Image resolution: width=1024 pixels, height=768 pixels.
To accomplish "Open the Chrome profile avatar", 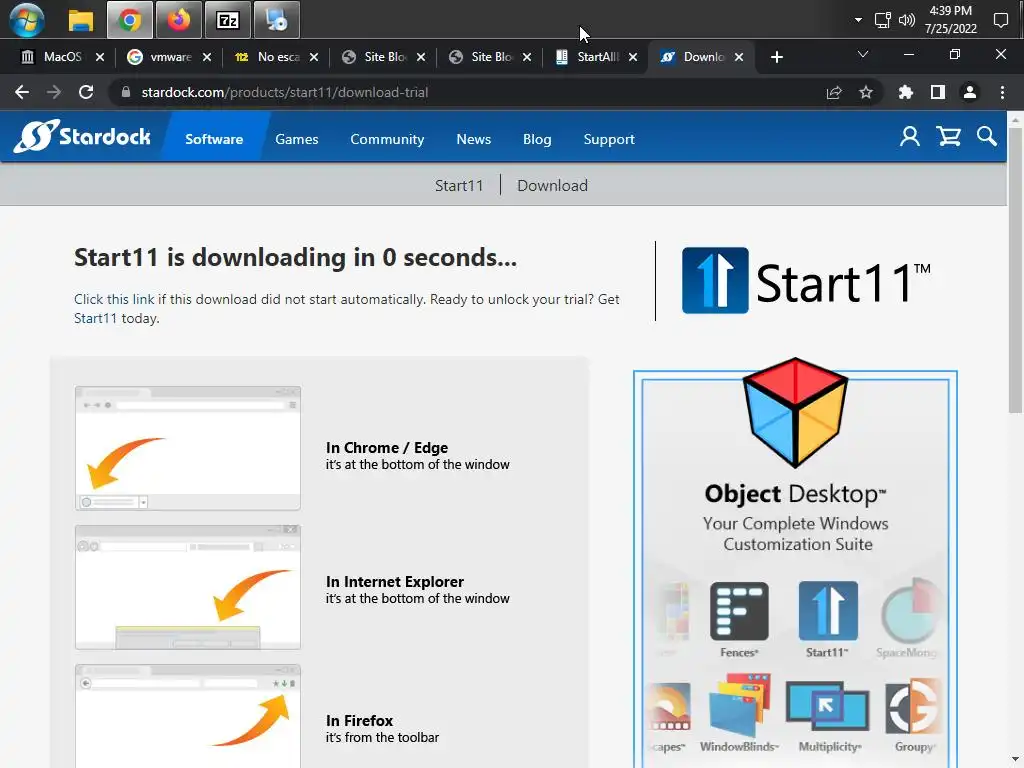I will pos(970,92).
